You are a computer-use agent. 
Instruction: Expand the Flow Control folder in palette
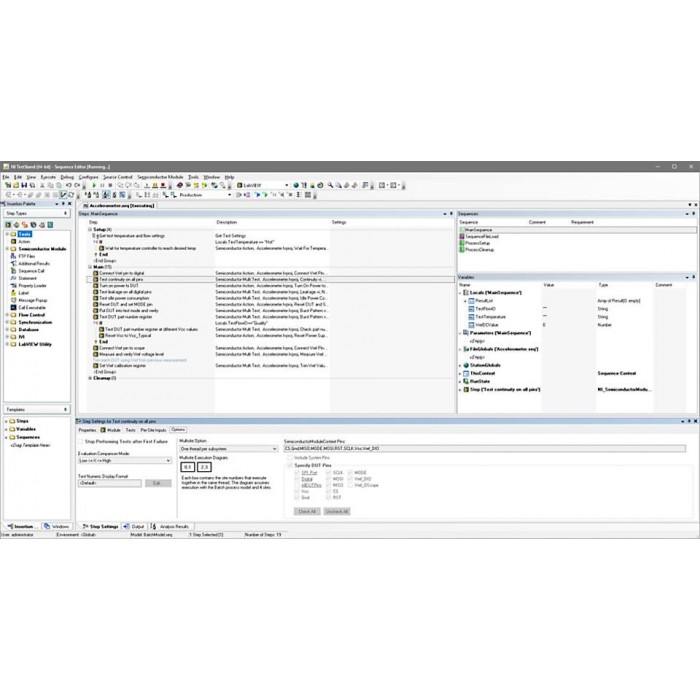(x=7, y=315)
